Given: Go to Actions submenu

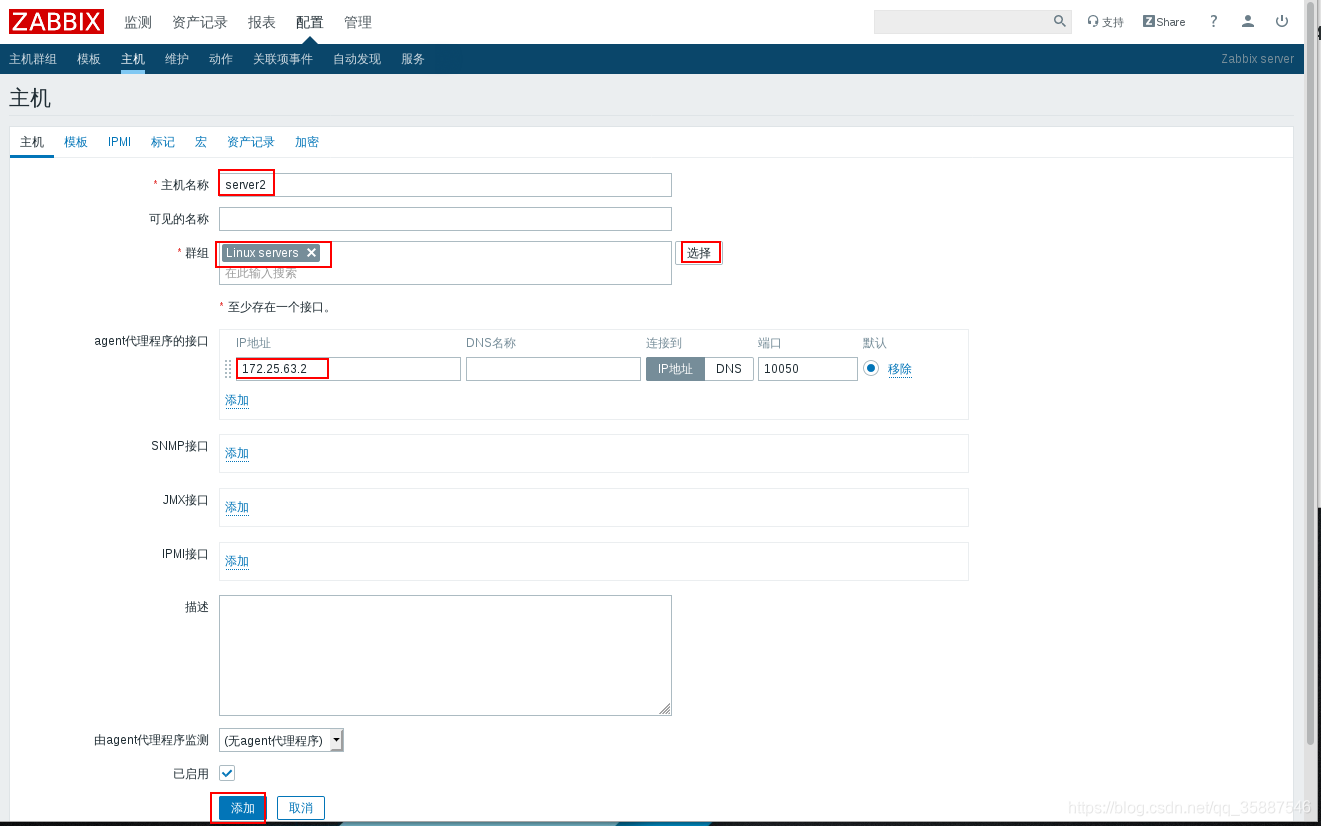Looking at the screenshot, I should (221, 59).
